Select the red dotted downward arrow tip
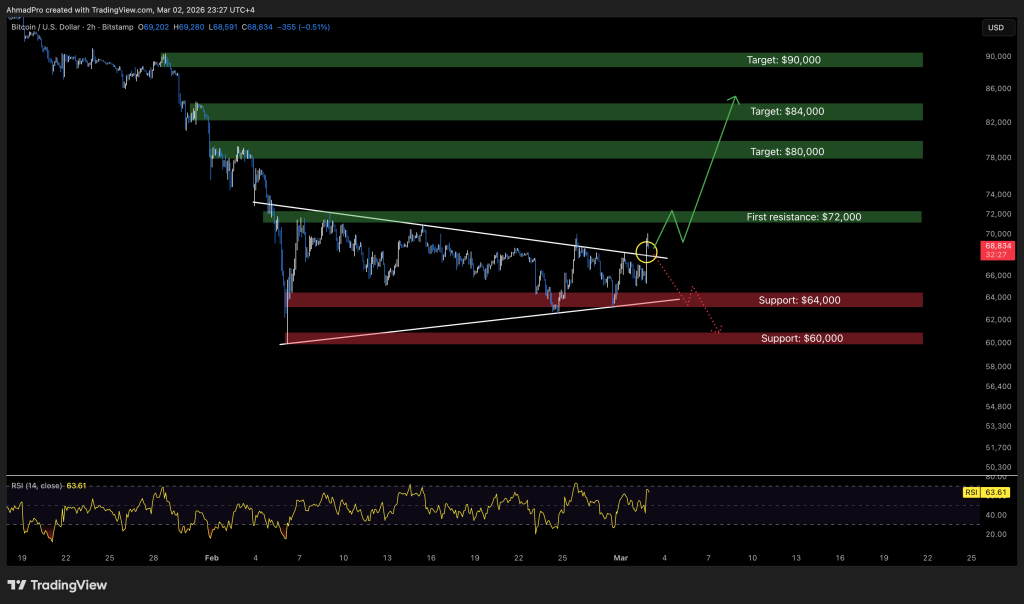This screenshot has width=1024, height=604. click(716, 331)
